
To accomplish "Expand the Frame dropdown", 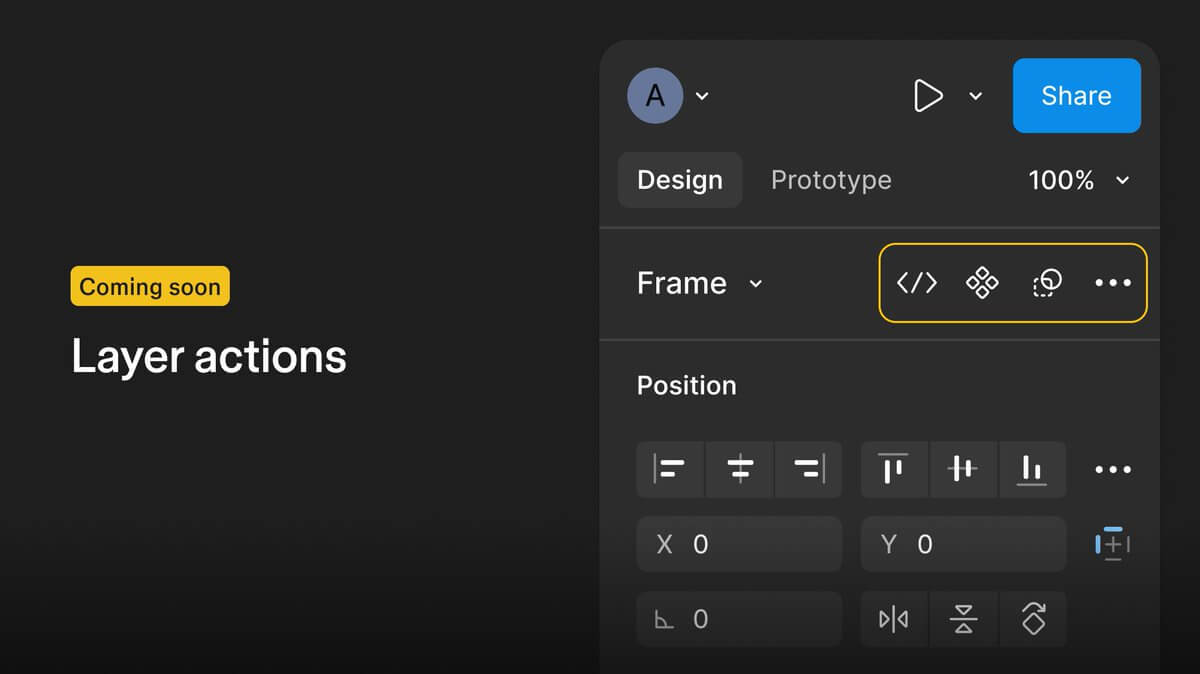I will 757,283.
